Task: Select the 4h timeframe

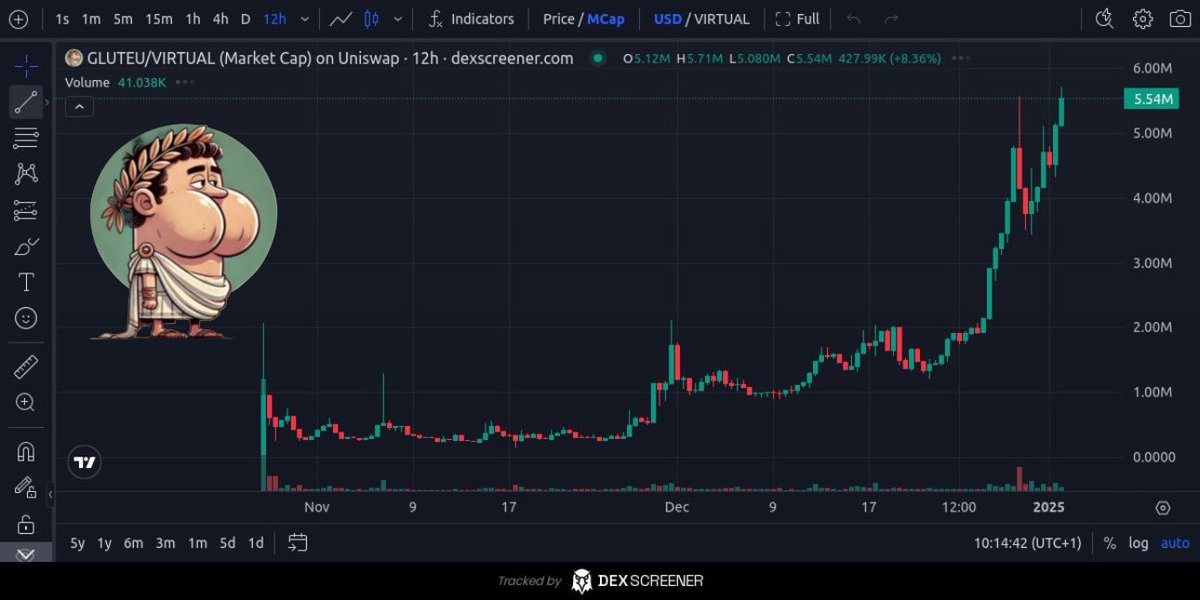Action: click(x=221, y=19)
